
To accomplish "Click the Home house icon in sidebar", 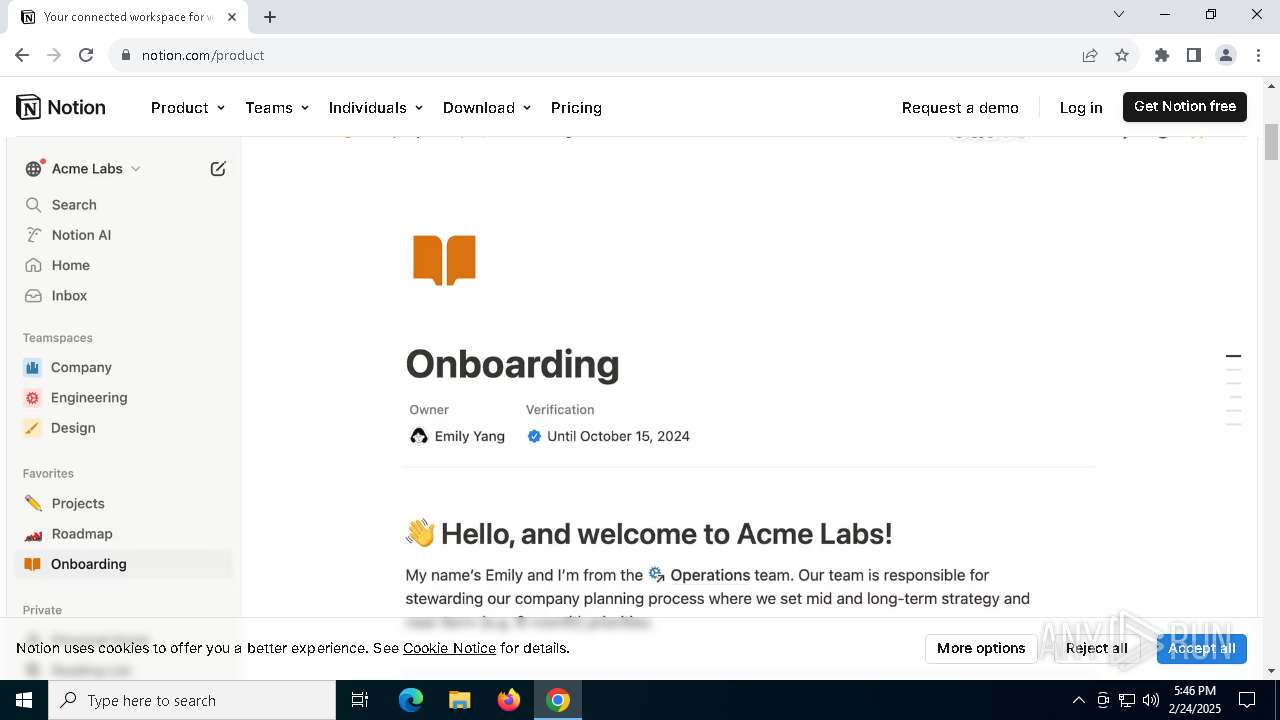I will coord(34,265).
